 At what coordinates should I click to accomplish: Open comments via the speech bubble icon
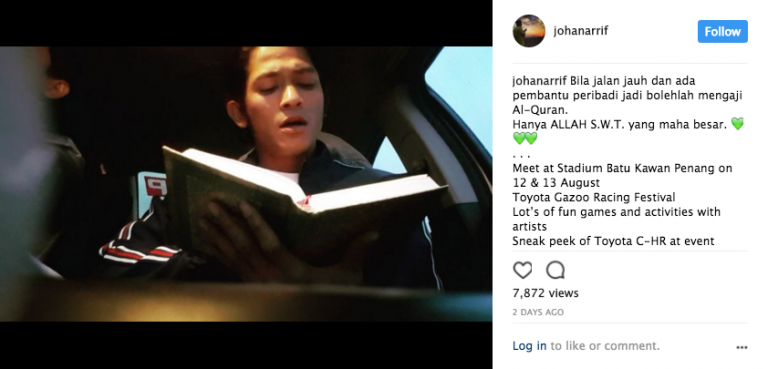click(x=555, y=270)
